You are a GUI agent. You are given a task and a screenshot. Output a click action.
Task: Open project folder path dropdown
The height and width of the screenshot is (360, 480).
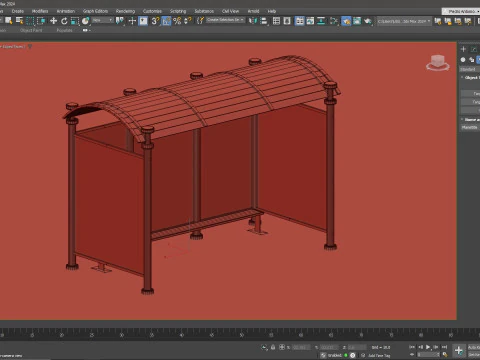[x=404, y=21]
